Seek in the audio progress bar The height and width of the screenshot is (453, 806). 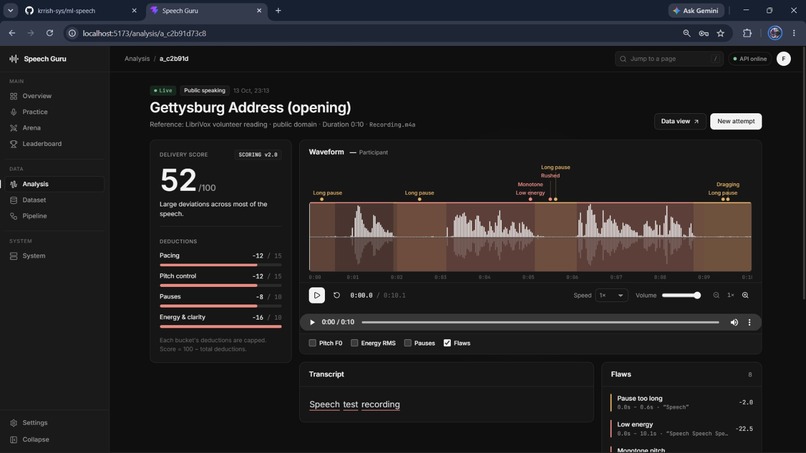coord(540,322)
